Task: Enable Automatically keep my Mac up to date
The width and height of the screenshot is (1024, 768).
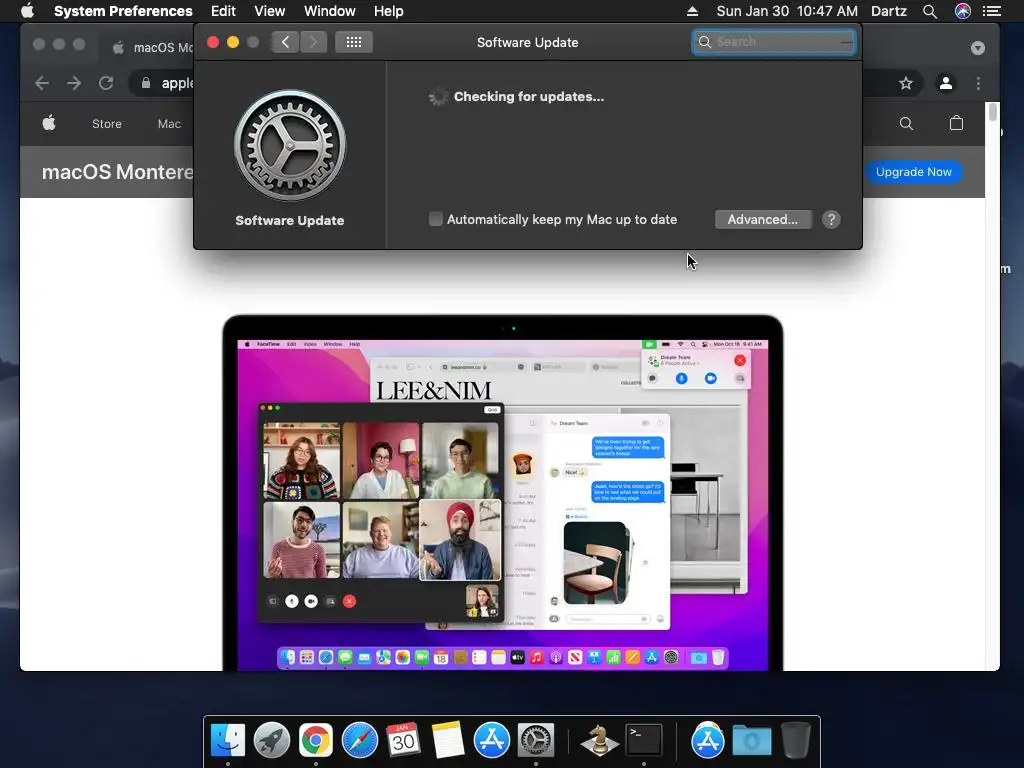Action: (436, 219)
